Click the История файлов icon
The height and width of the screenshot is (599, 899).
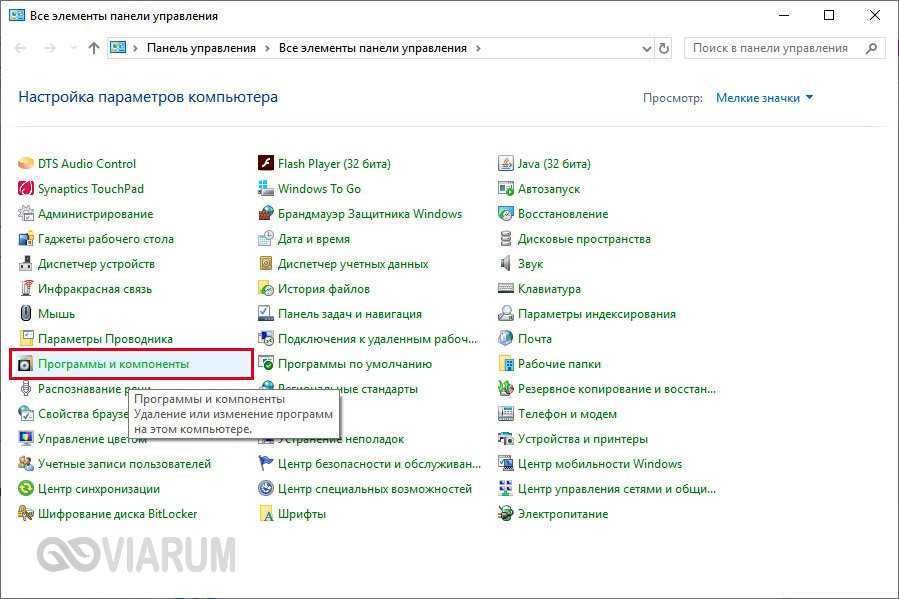click(266, 289)
